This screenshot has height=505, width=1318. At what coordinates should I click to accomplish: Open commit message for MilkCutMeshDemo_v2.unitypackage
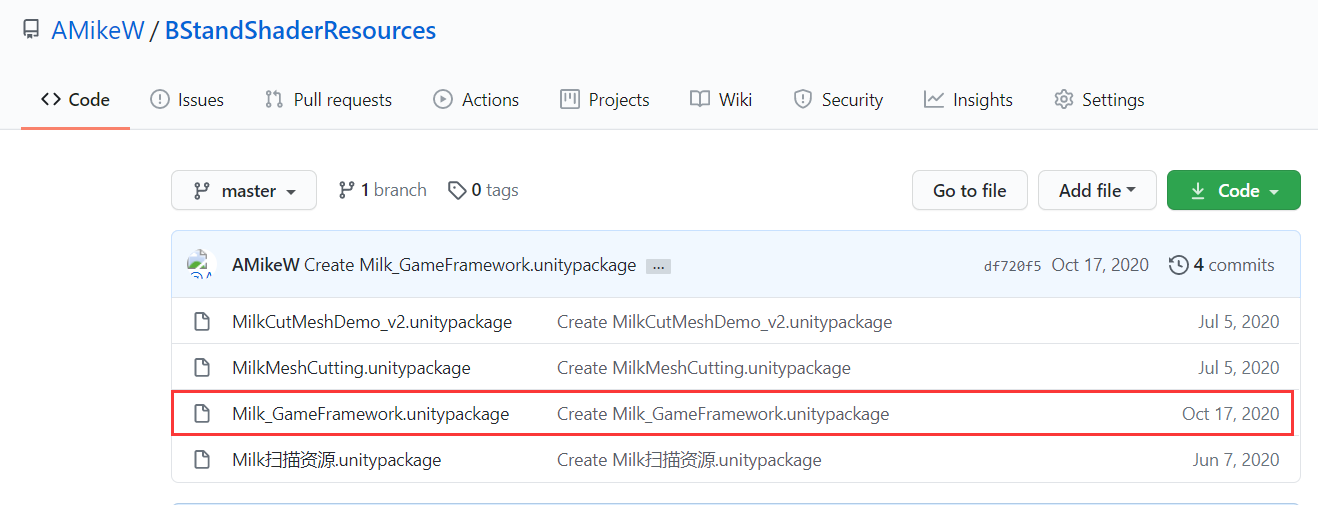(x=725, y=322)
